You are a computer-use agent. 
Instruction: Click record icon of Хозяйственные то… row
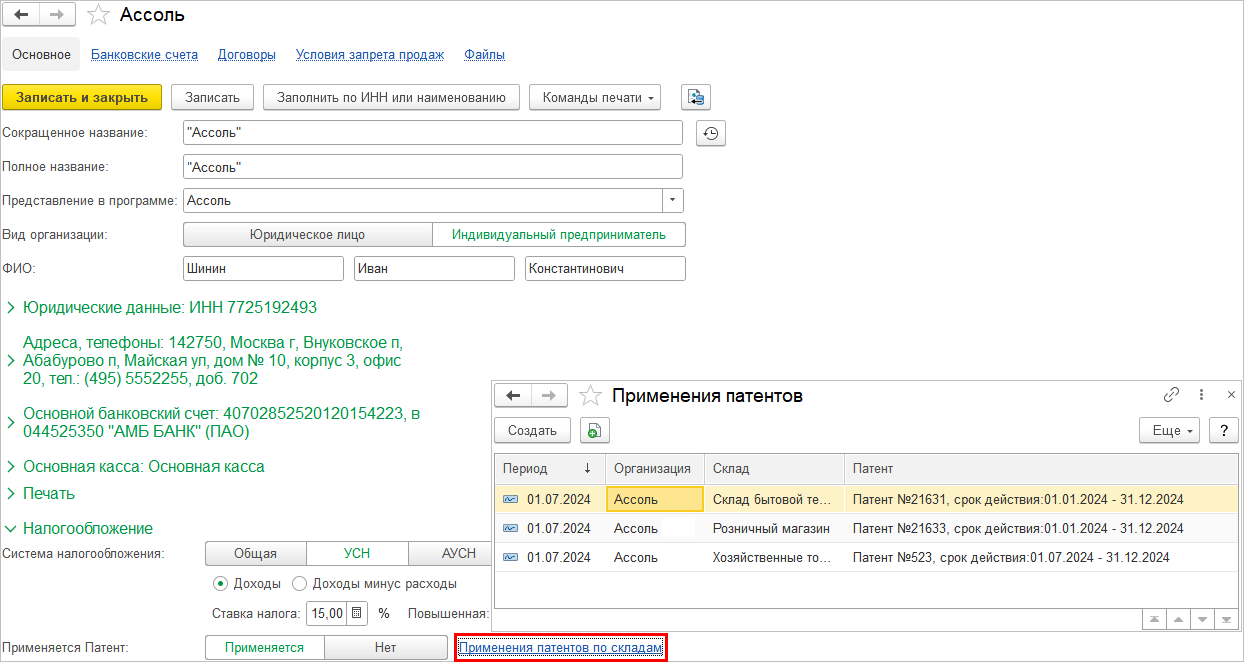click(511, 557)
